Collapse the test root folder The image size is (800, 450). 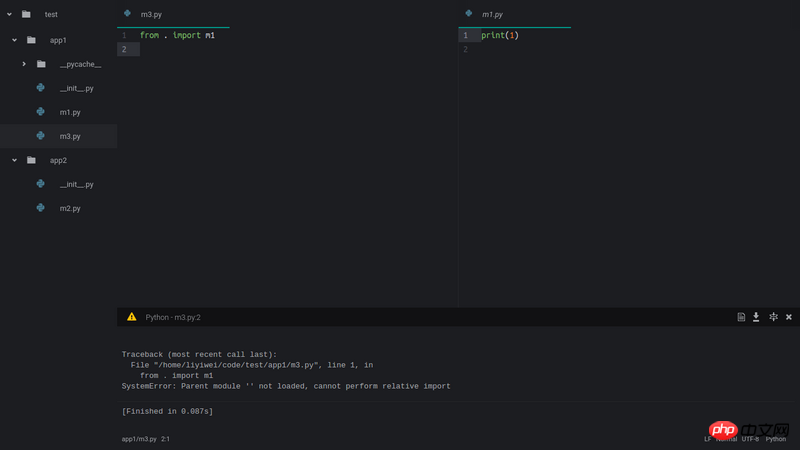[10, 15]
